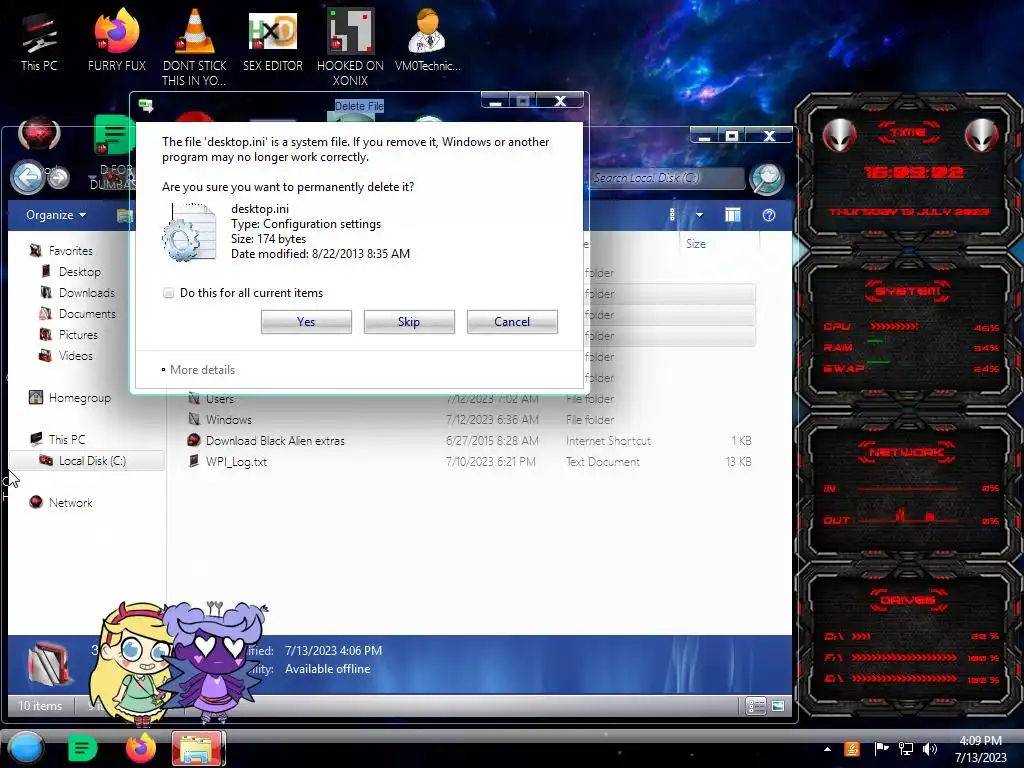Click the orange tray icon
The width and height of the screenshot is (1024, 768).
tap(852, 749)
